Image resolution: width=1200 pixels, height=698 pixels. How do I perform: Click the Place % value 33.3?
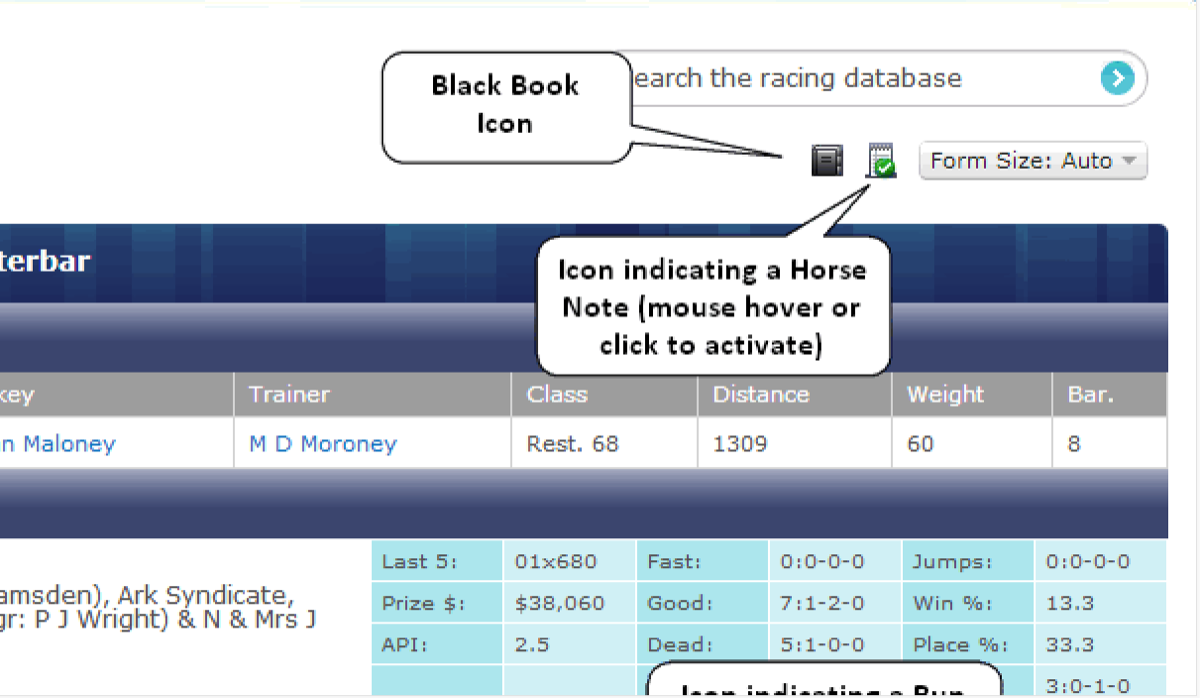(1070, 645)
